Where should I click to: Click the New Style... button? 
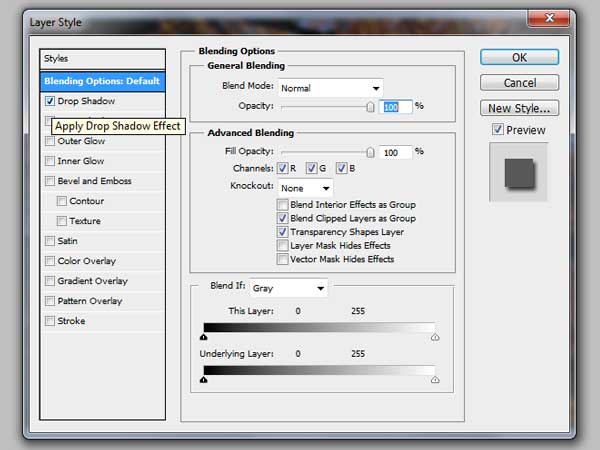(518, 108)
